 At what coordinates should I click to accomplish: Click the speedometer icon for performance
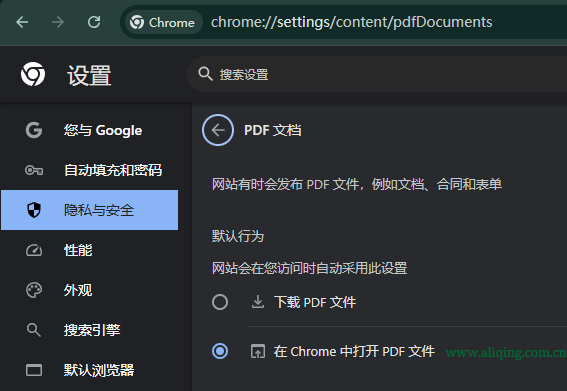pyautogui.click(x=34, y=250)
